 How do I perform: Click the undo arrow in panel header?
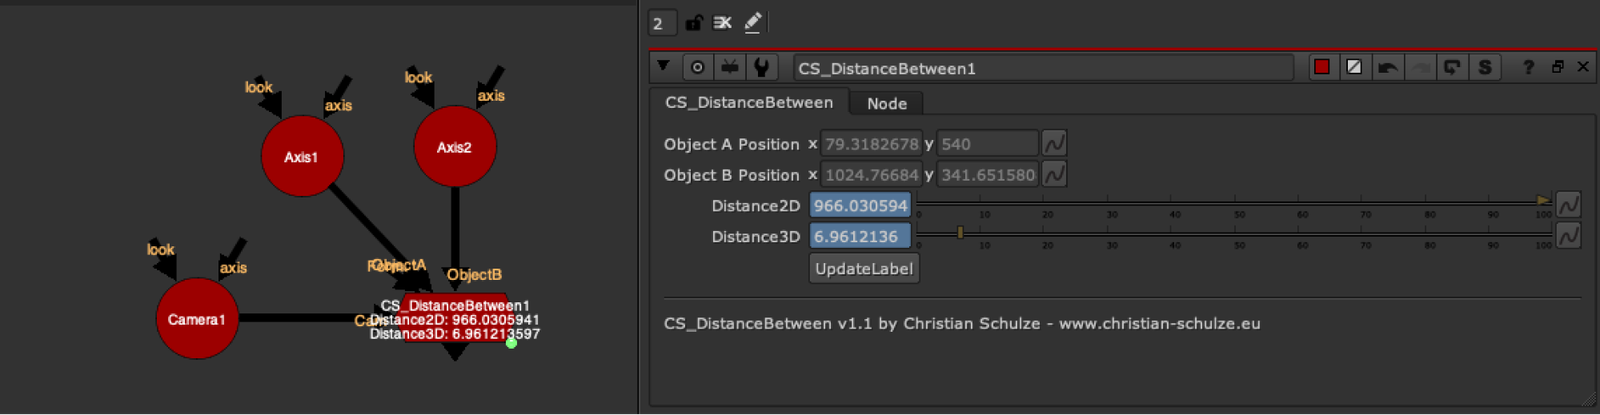tap(1387, 67)
